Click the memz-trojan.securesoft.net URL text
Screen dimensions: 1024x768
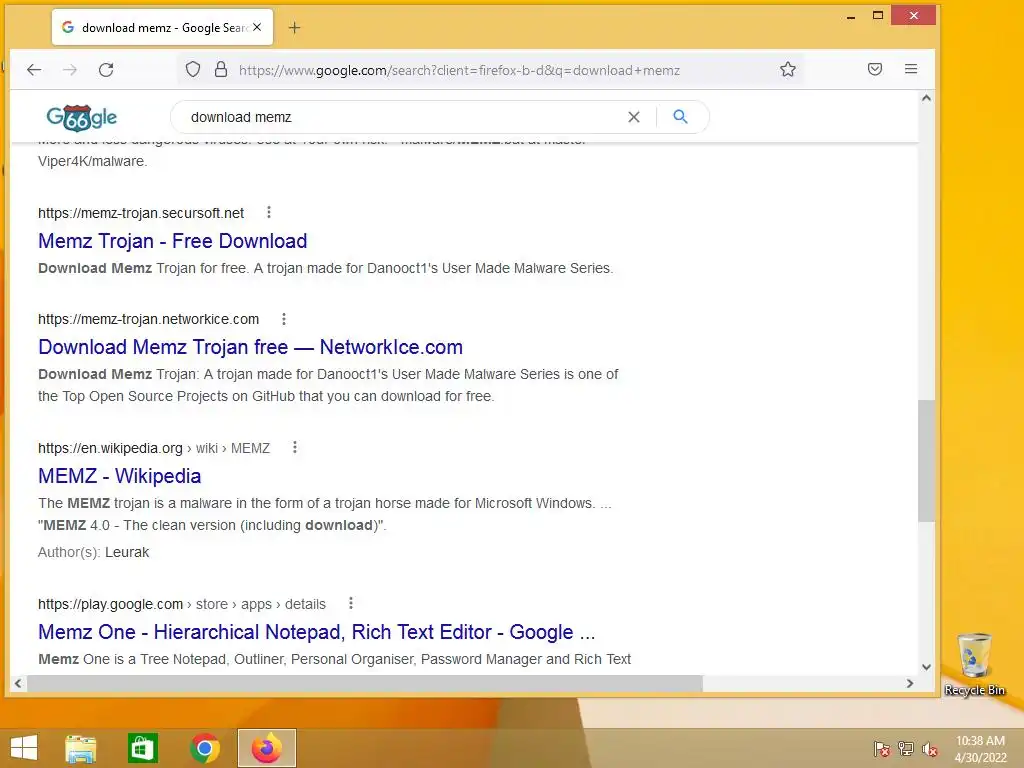pos(141,213)
